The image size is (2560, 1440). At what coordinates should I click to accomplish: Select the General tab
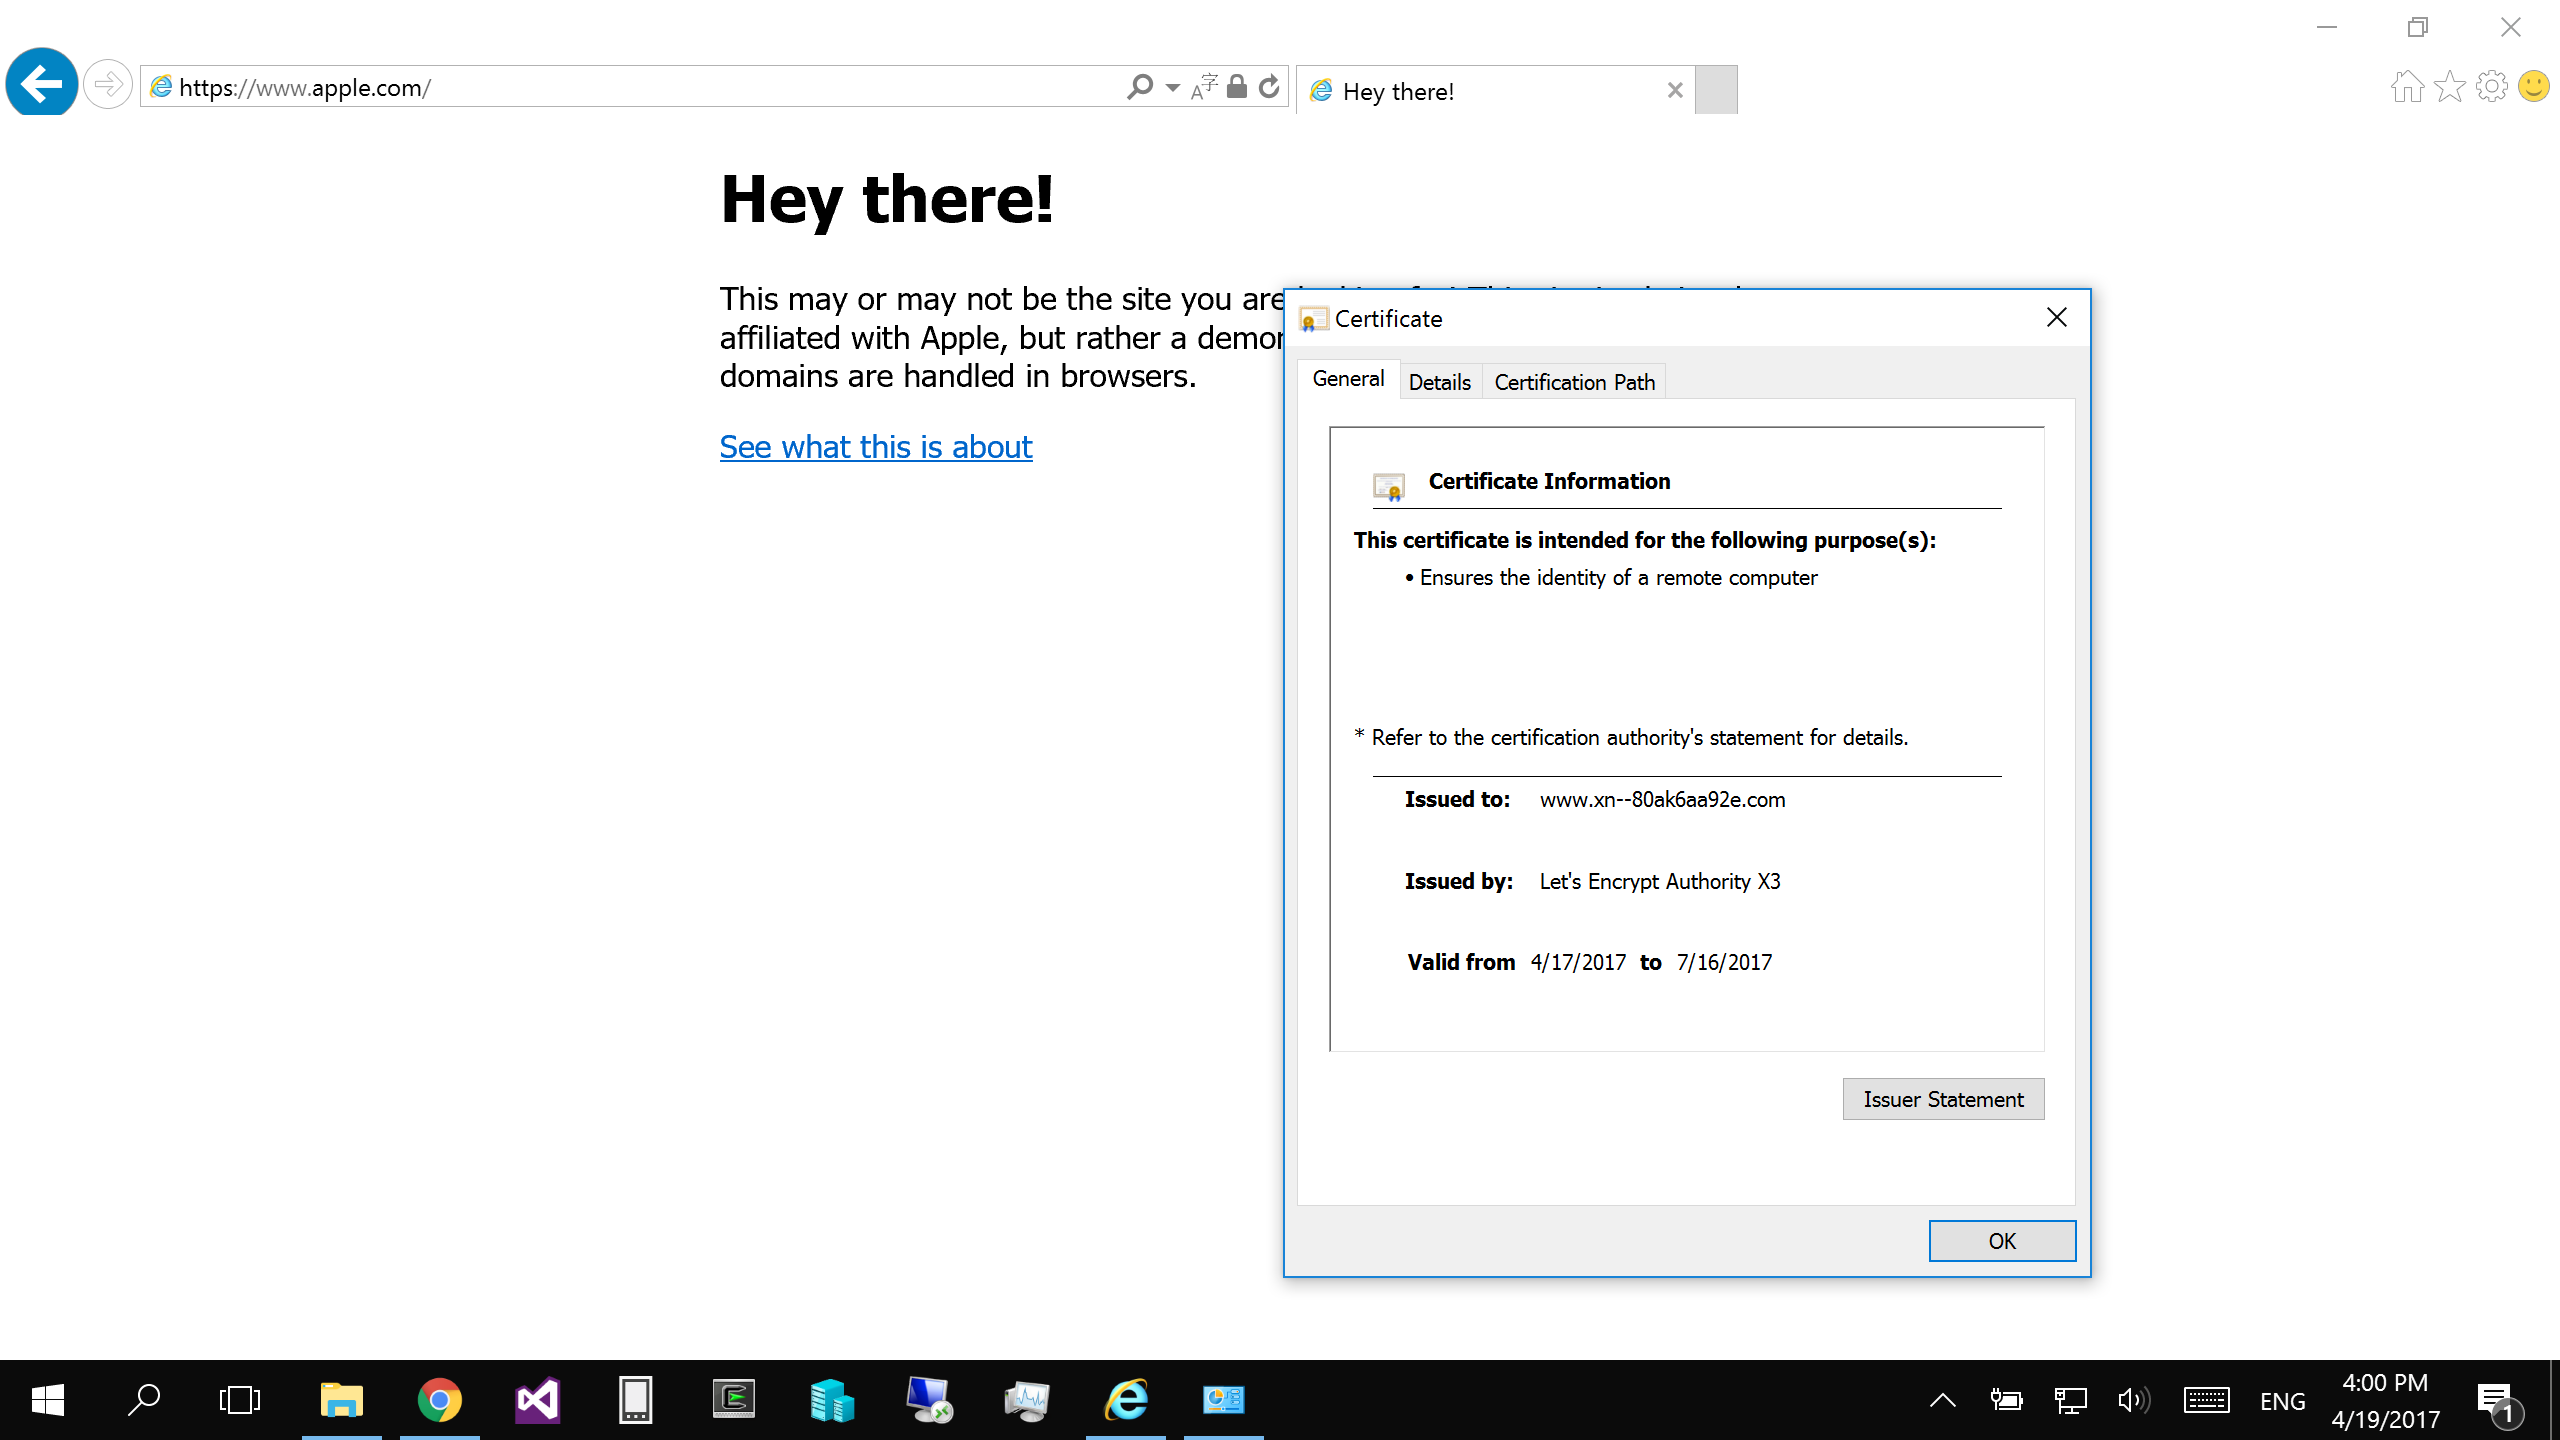pyautogui.click(x=1348, y=379)
